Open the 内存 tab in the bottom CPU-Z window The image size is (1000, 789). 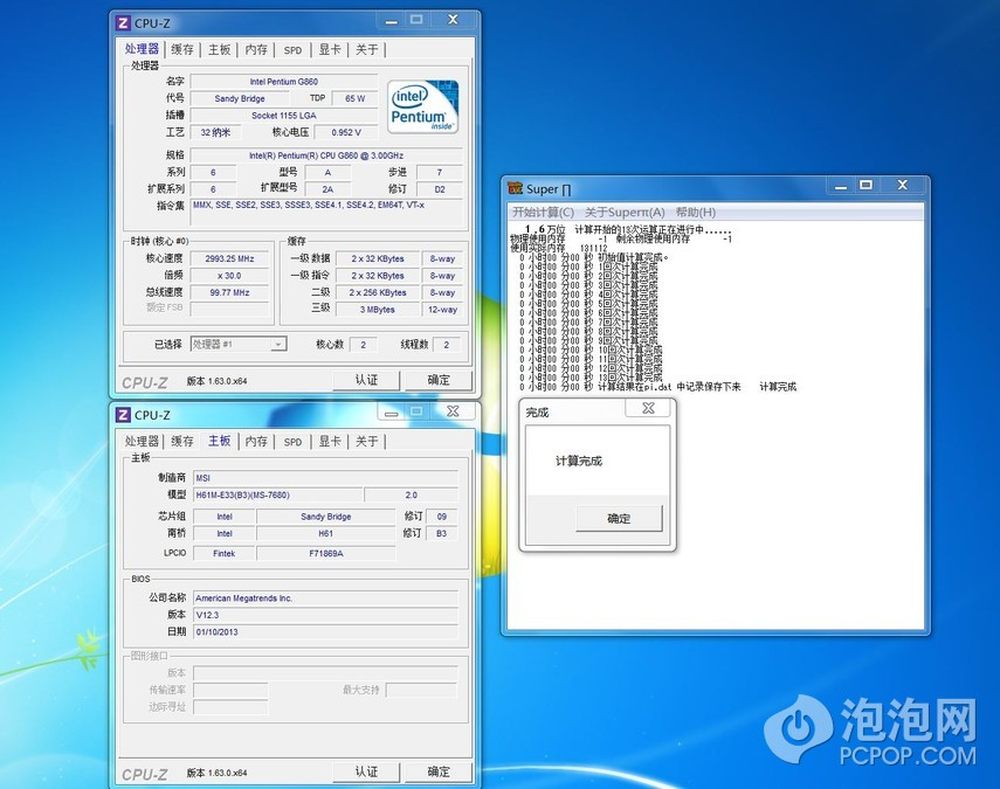[x=256, y=441]
